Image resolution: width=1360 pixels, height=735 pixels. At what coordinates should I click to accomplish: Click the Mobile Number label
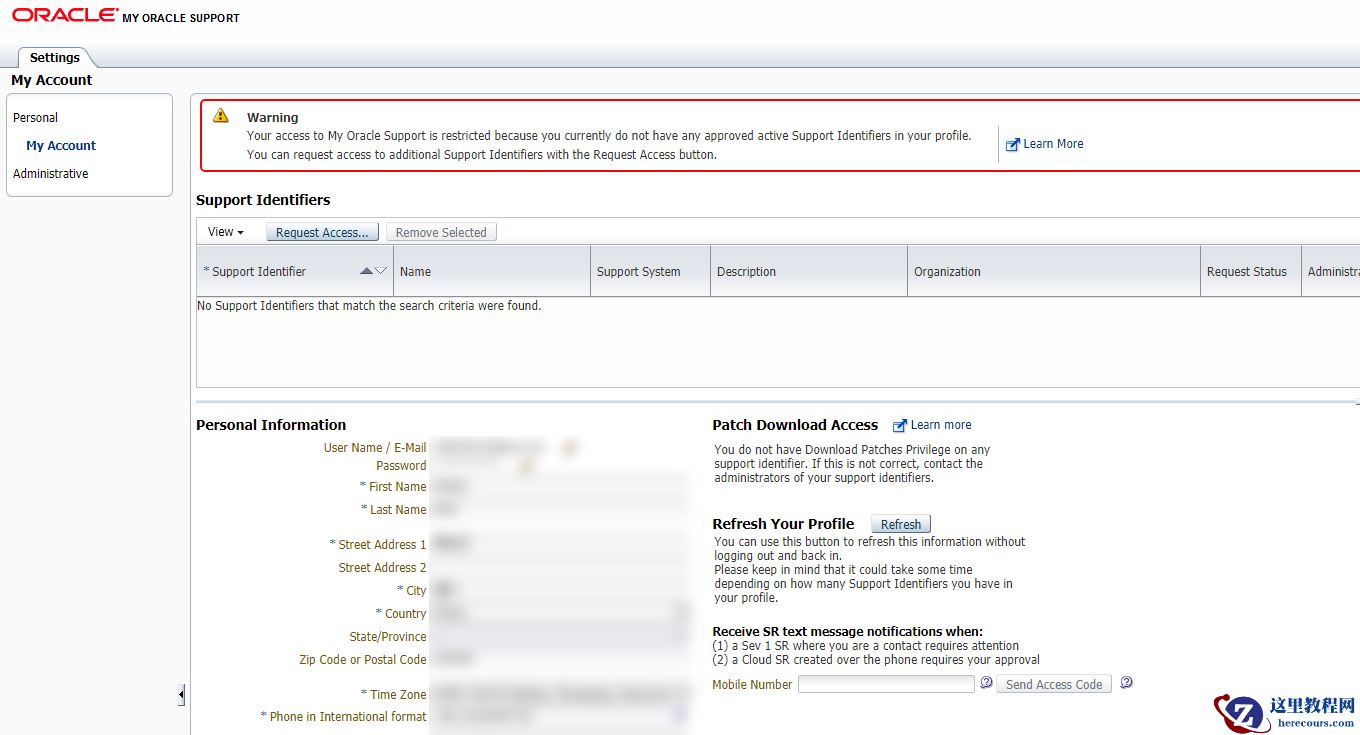[x=752, y=685]
